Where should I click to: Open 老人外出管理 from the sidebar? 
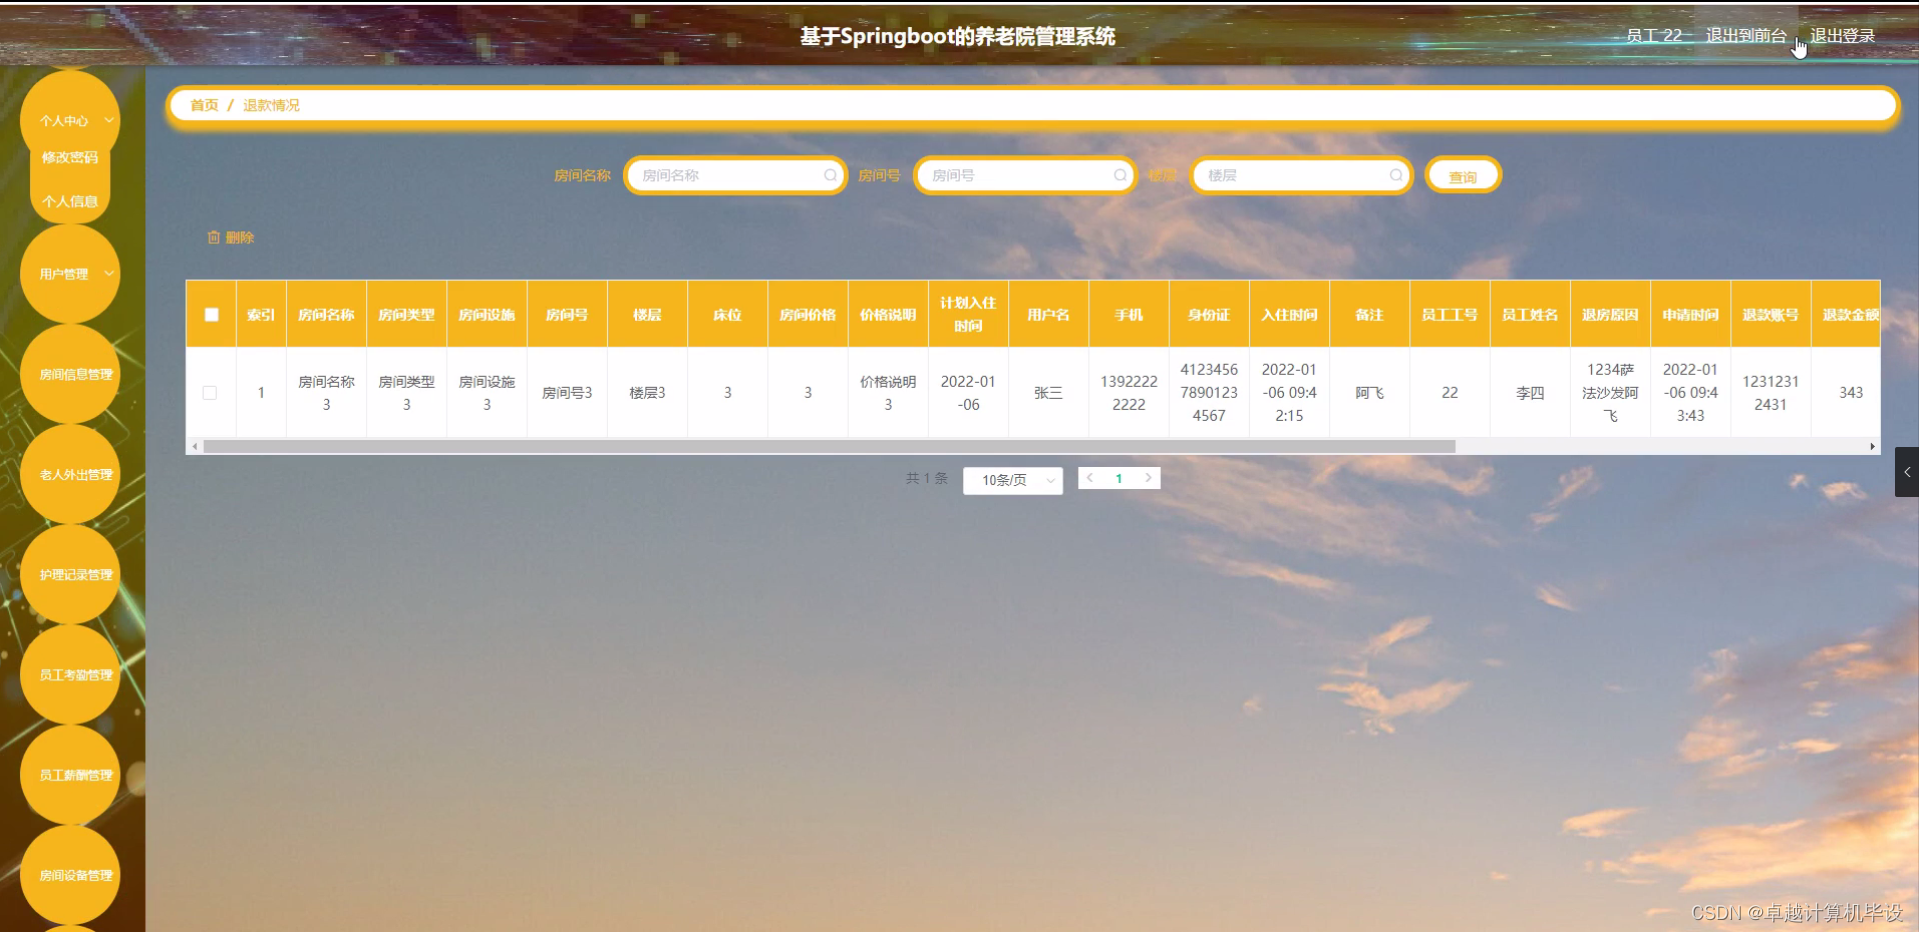click(x=70, y=474)
